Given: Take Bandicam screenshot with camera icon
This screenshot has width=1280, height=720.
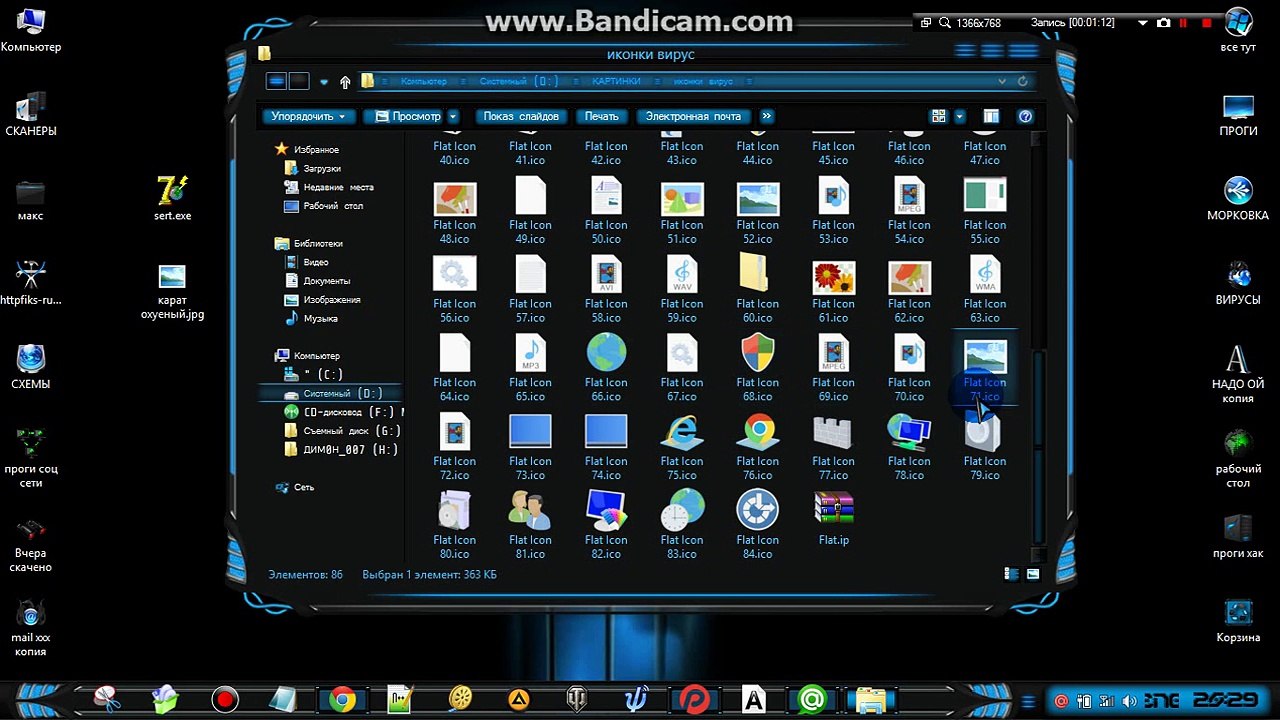Looking at the screenshot, I should pos(1163,22).
